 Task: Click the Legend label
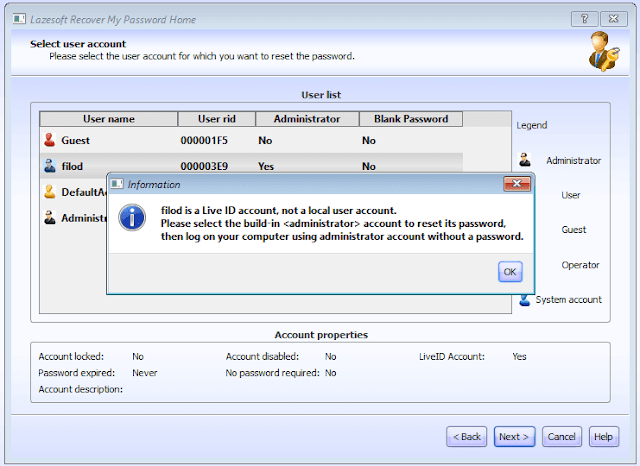(x=532, y=125)
